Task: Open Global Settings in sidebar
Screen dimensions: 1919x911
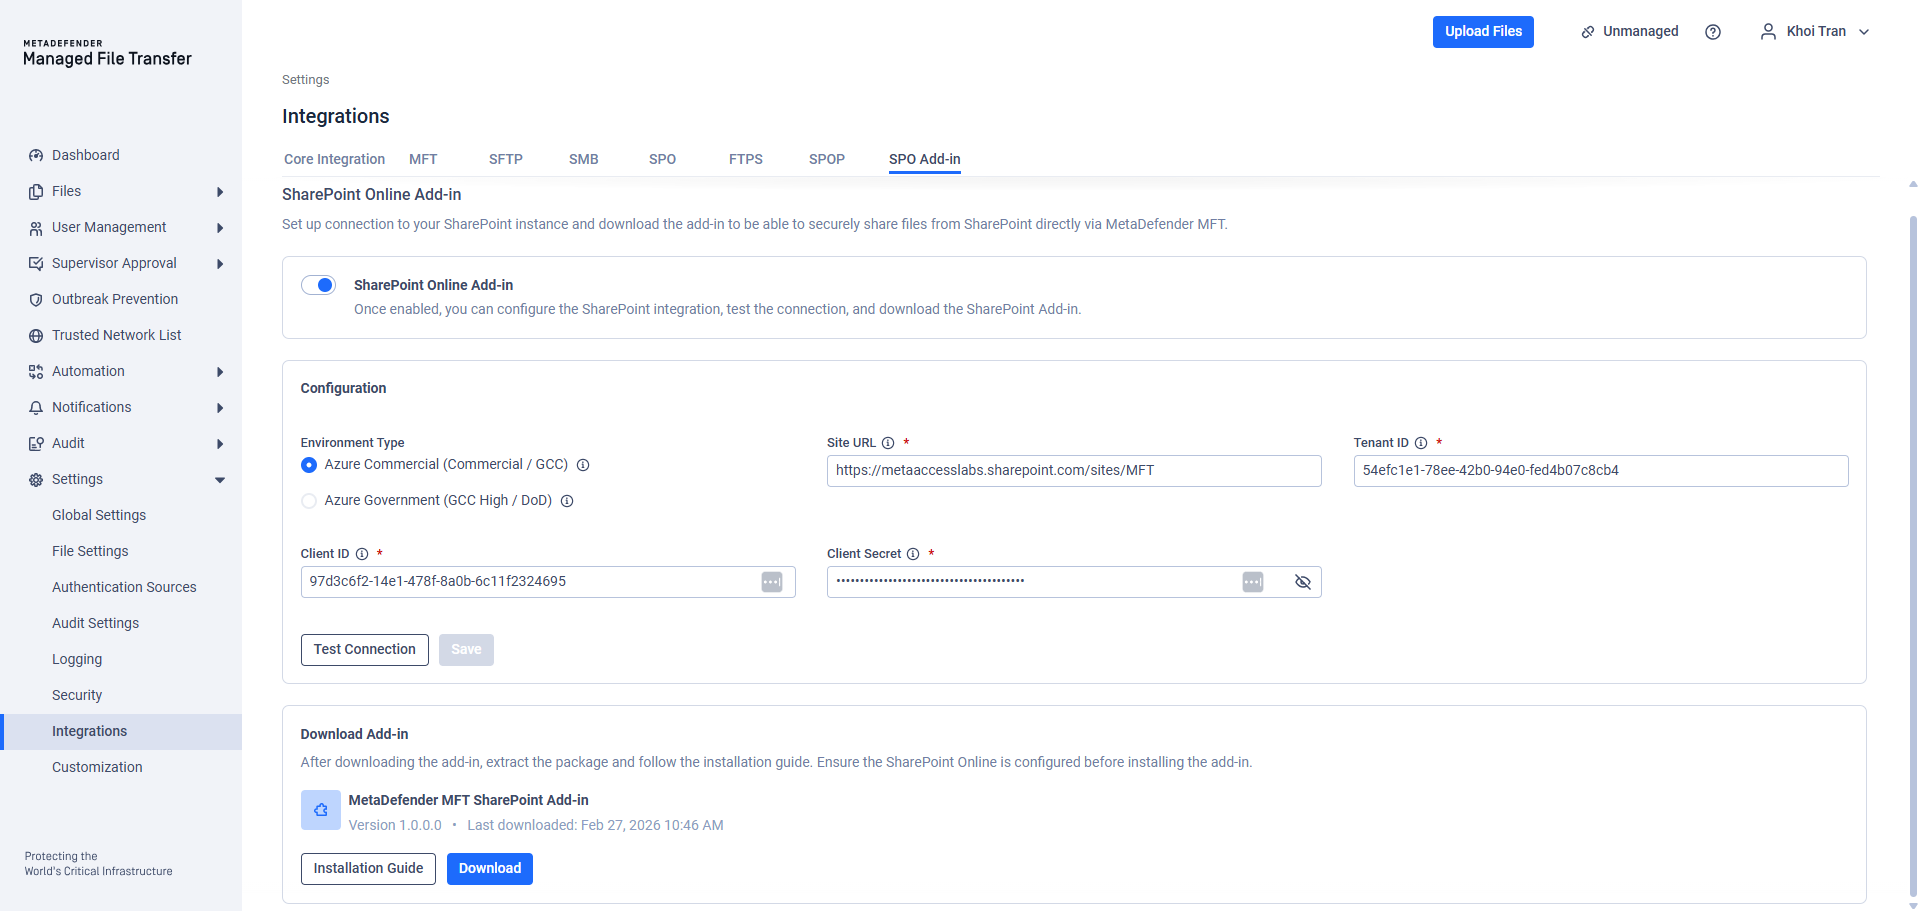Action: click(x=99, y=516)
